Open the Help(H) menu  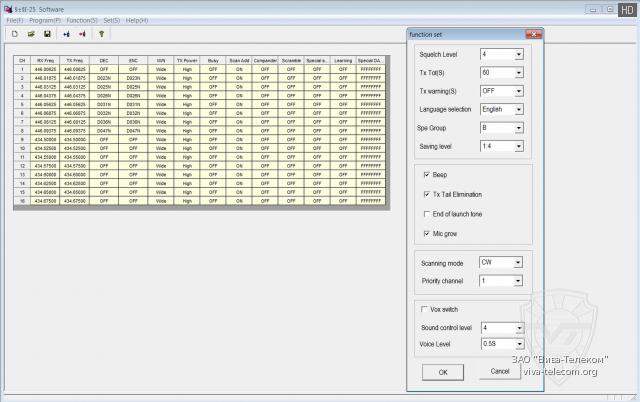pyautogui.click(x=137, y=20)
